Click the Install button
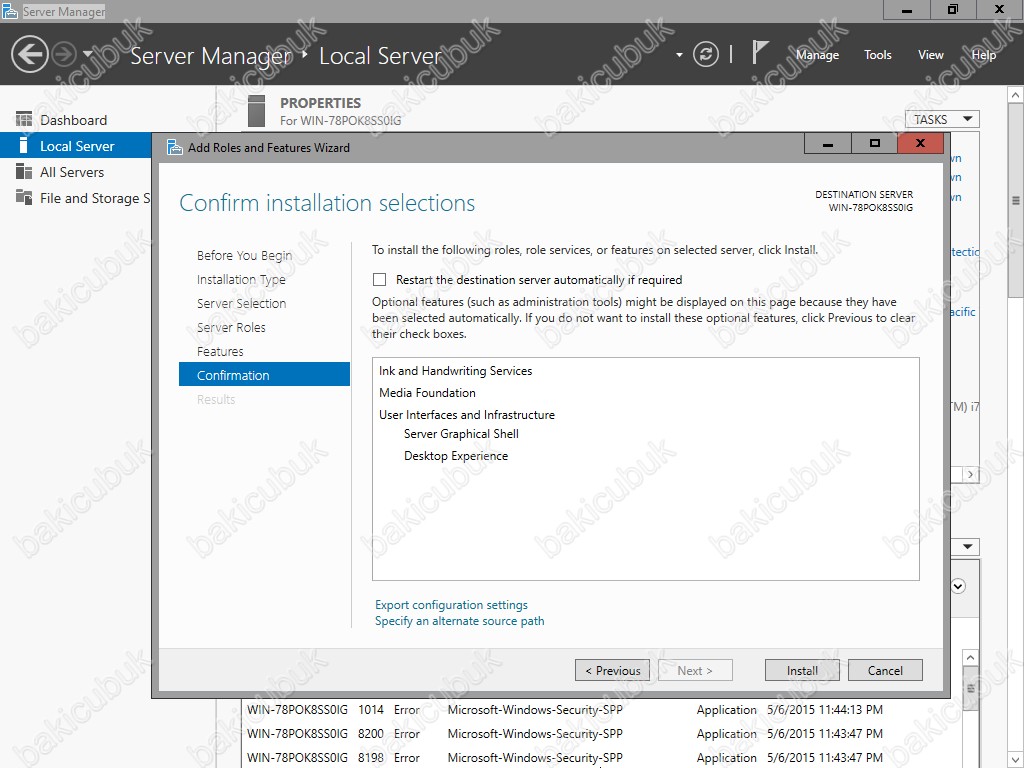This screenshot has height=768, width=1024. click(802, 671)
